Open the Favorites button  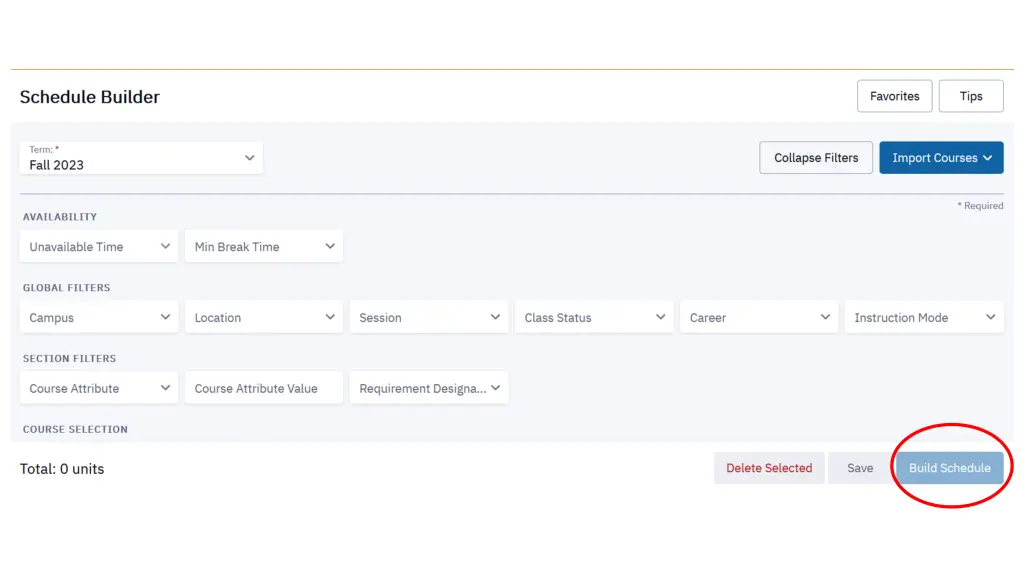[x=894, y=96]
